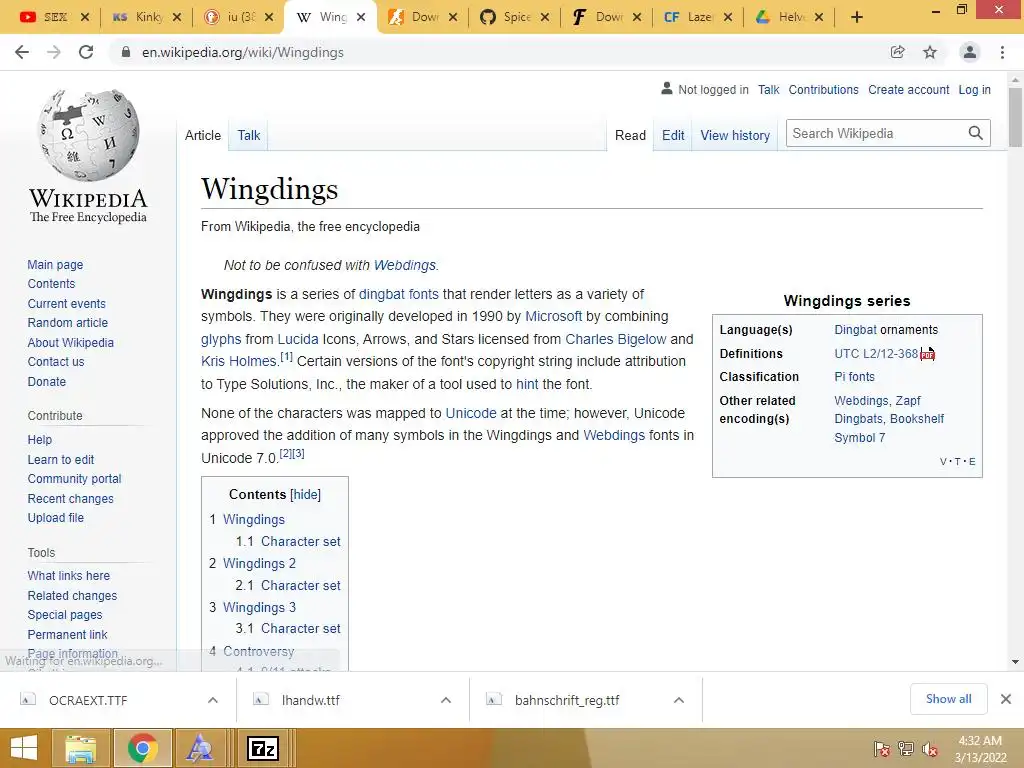Open File Explorer from taskbar
Image resolution: width=1024 pixels, height=768 pixels.
click(80, 748)
